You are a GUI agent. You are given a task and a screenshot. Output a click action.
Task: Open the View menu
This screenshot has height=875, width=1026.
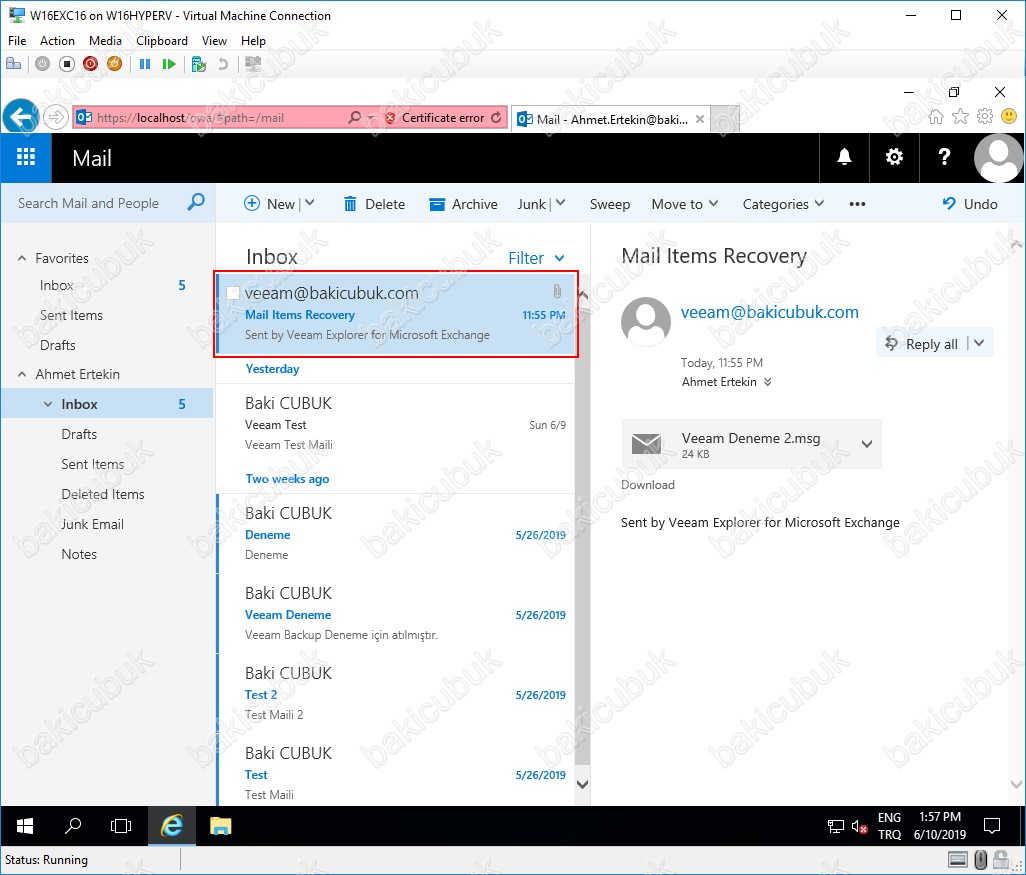[x=214, y=41]
